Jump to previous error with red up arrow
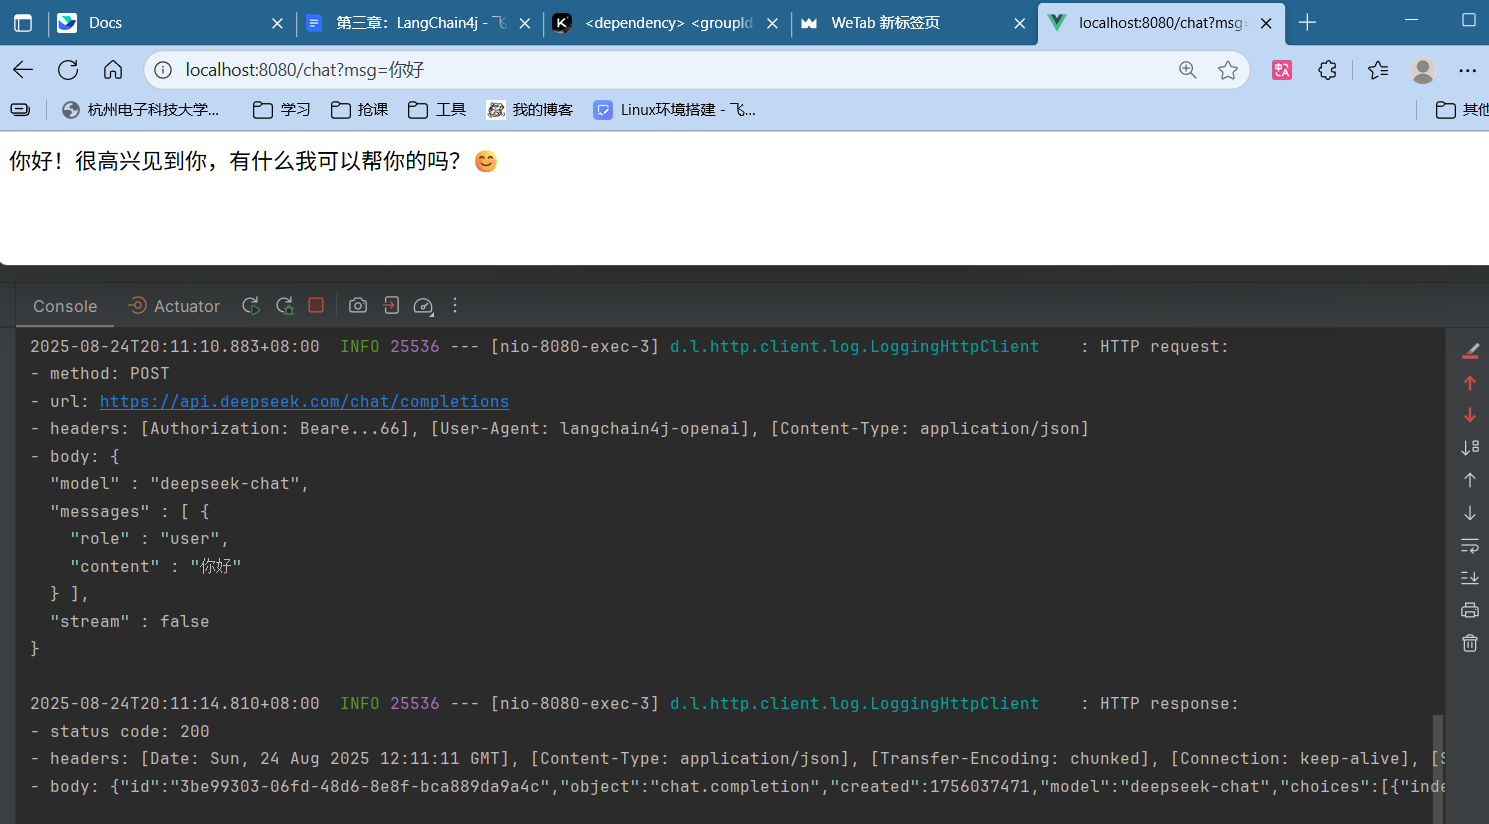 (1470, 383)
